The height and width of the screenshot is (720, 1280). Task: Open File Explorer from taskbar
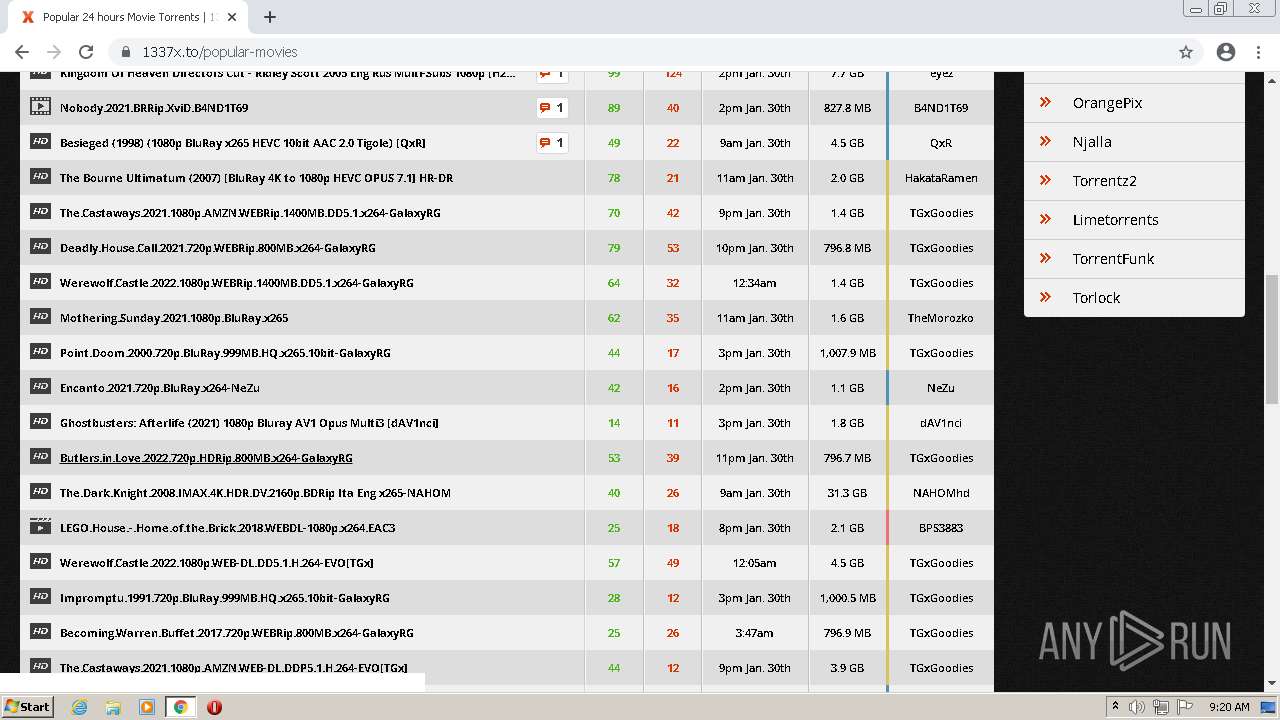point(113,707)
